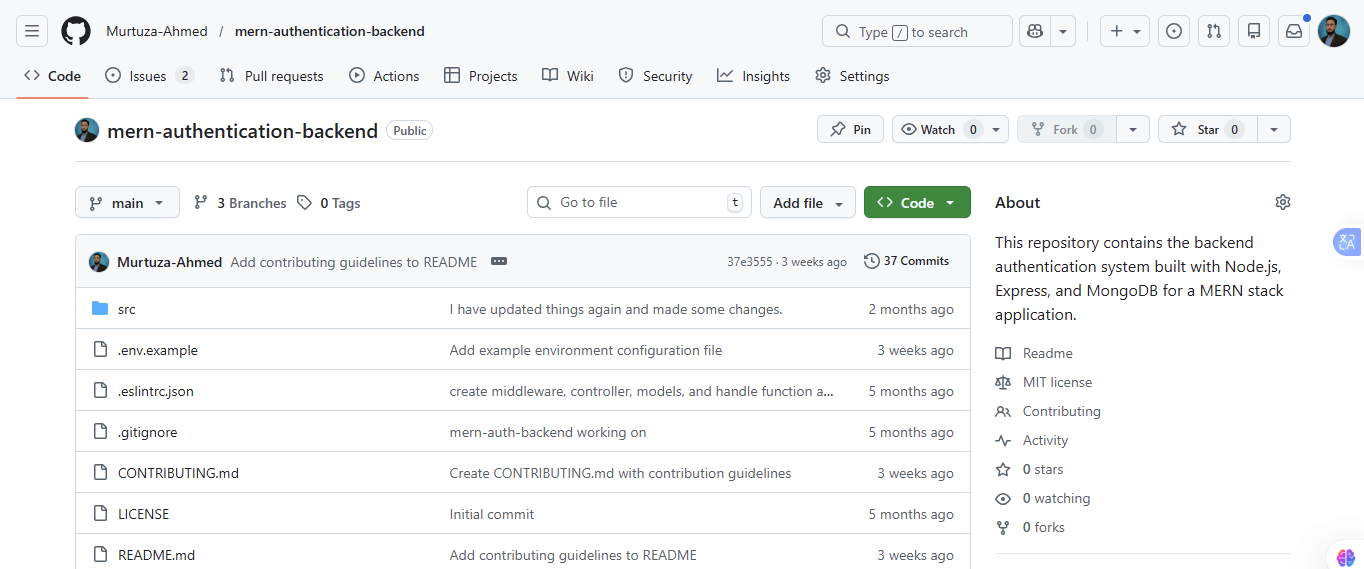This screenshot has height=569, width=1364.
Task: Click the file icon beside .gitignore
Action: [x=100, y=431]
